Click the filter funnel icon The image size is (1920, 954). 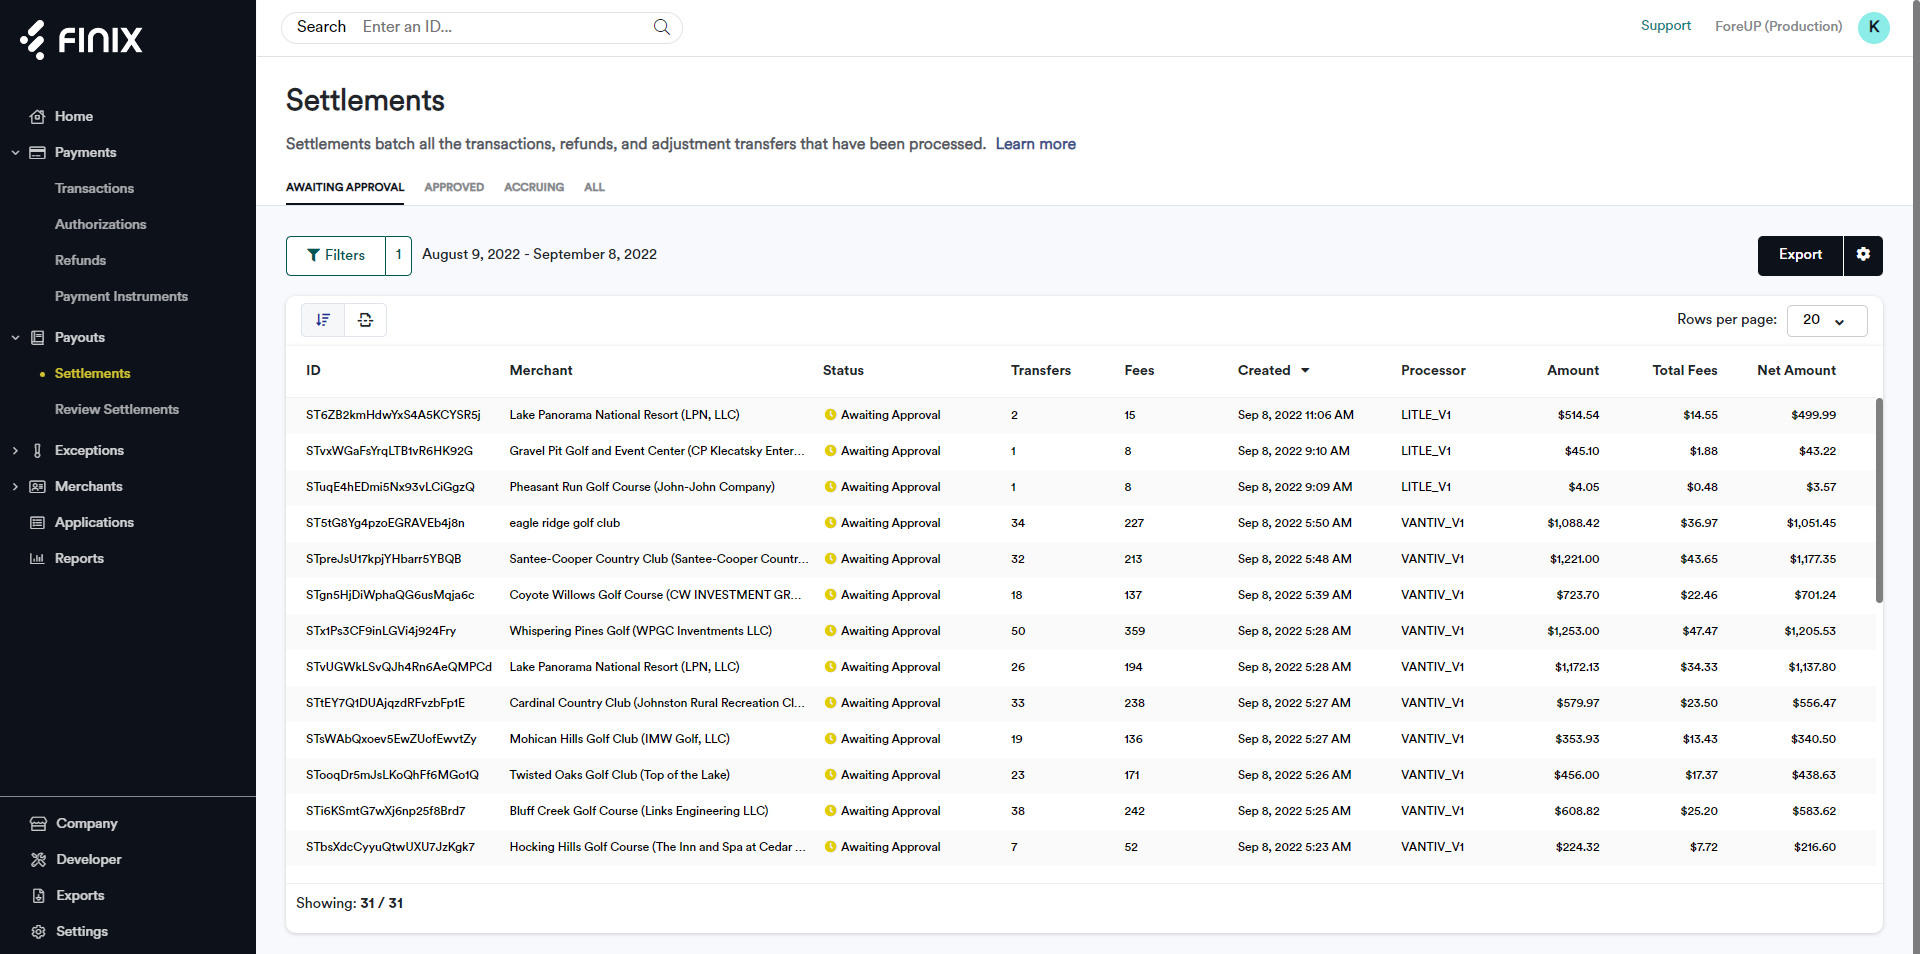(314, 256)
